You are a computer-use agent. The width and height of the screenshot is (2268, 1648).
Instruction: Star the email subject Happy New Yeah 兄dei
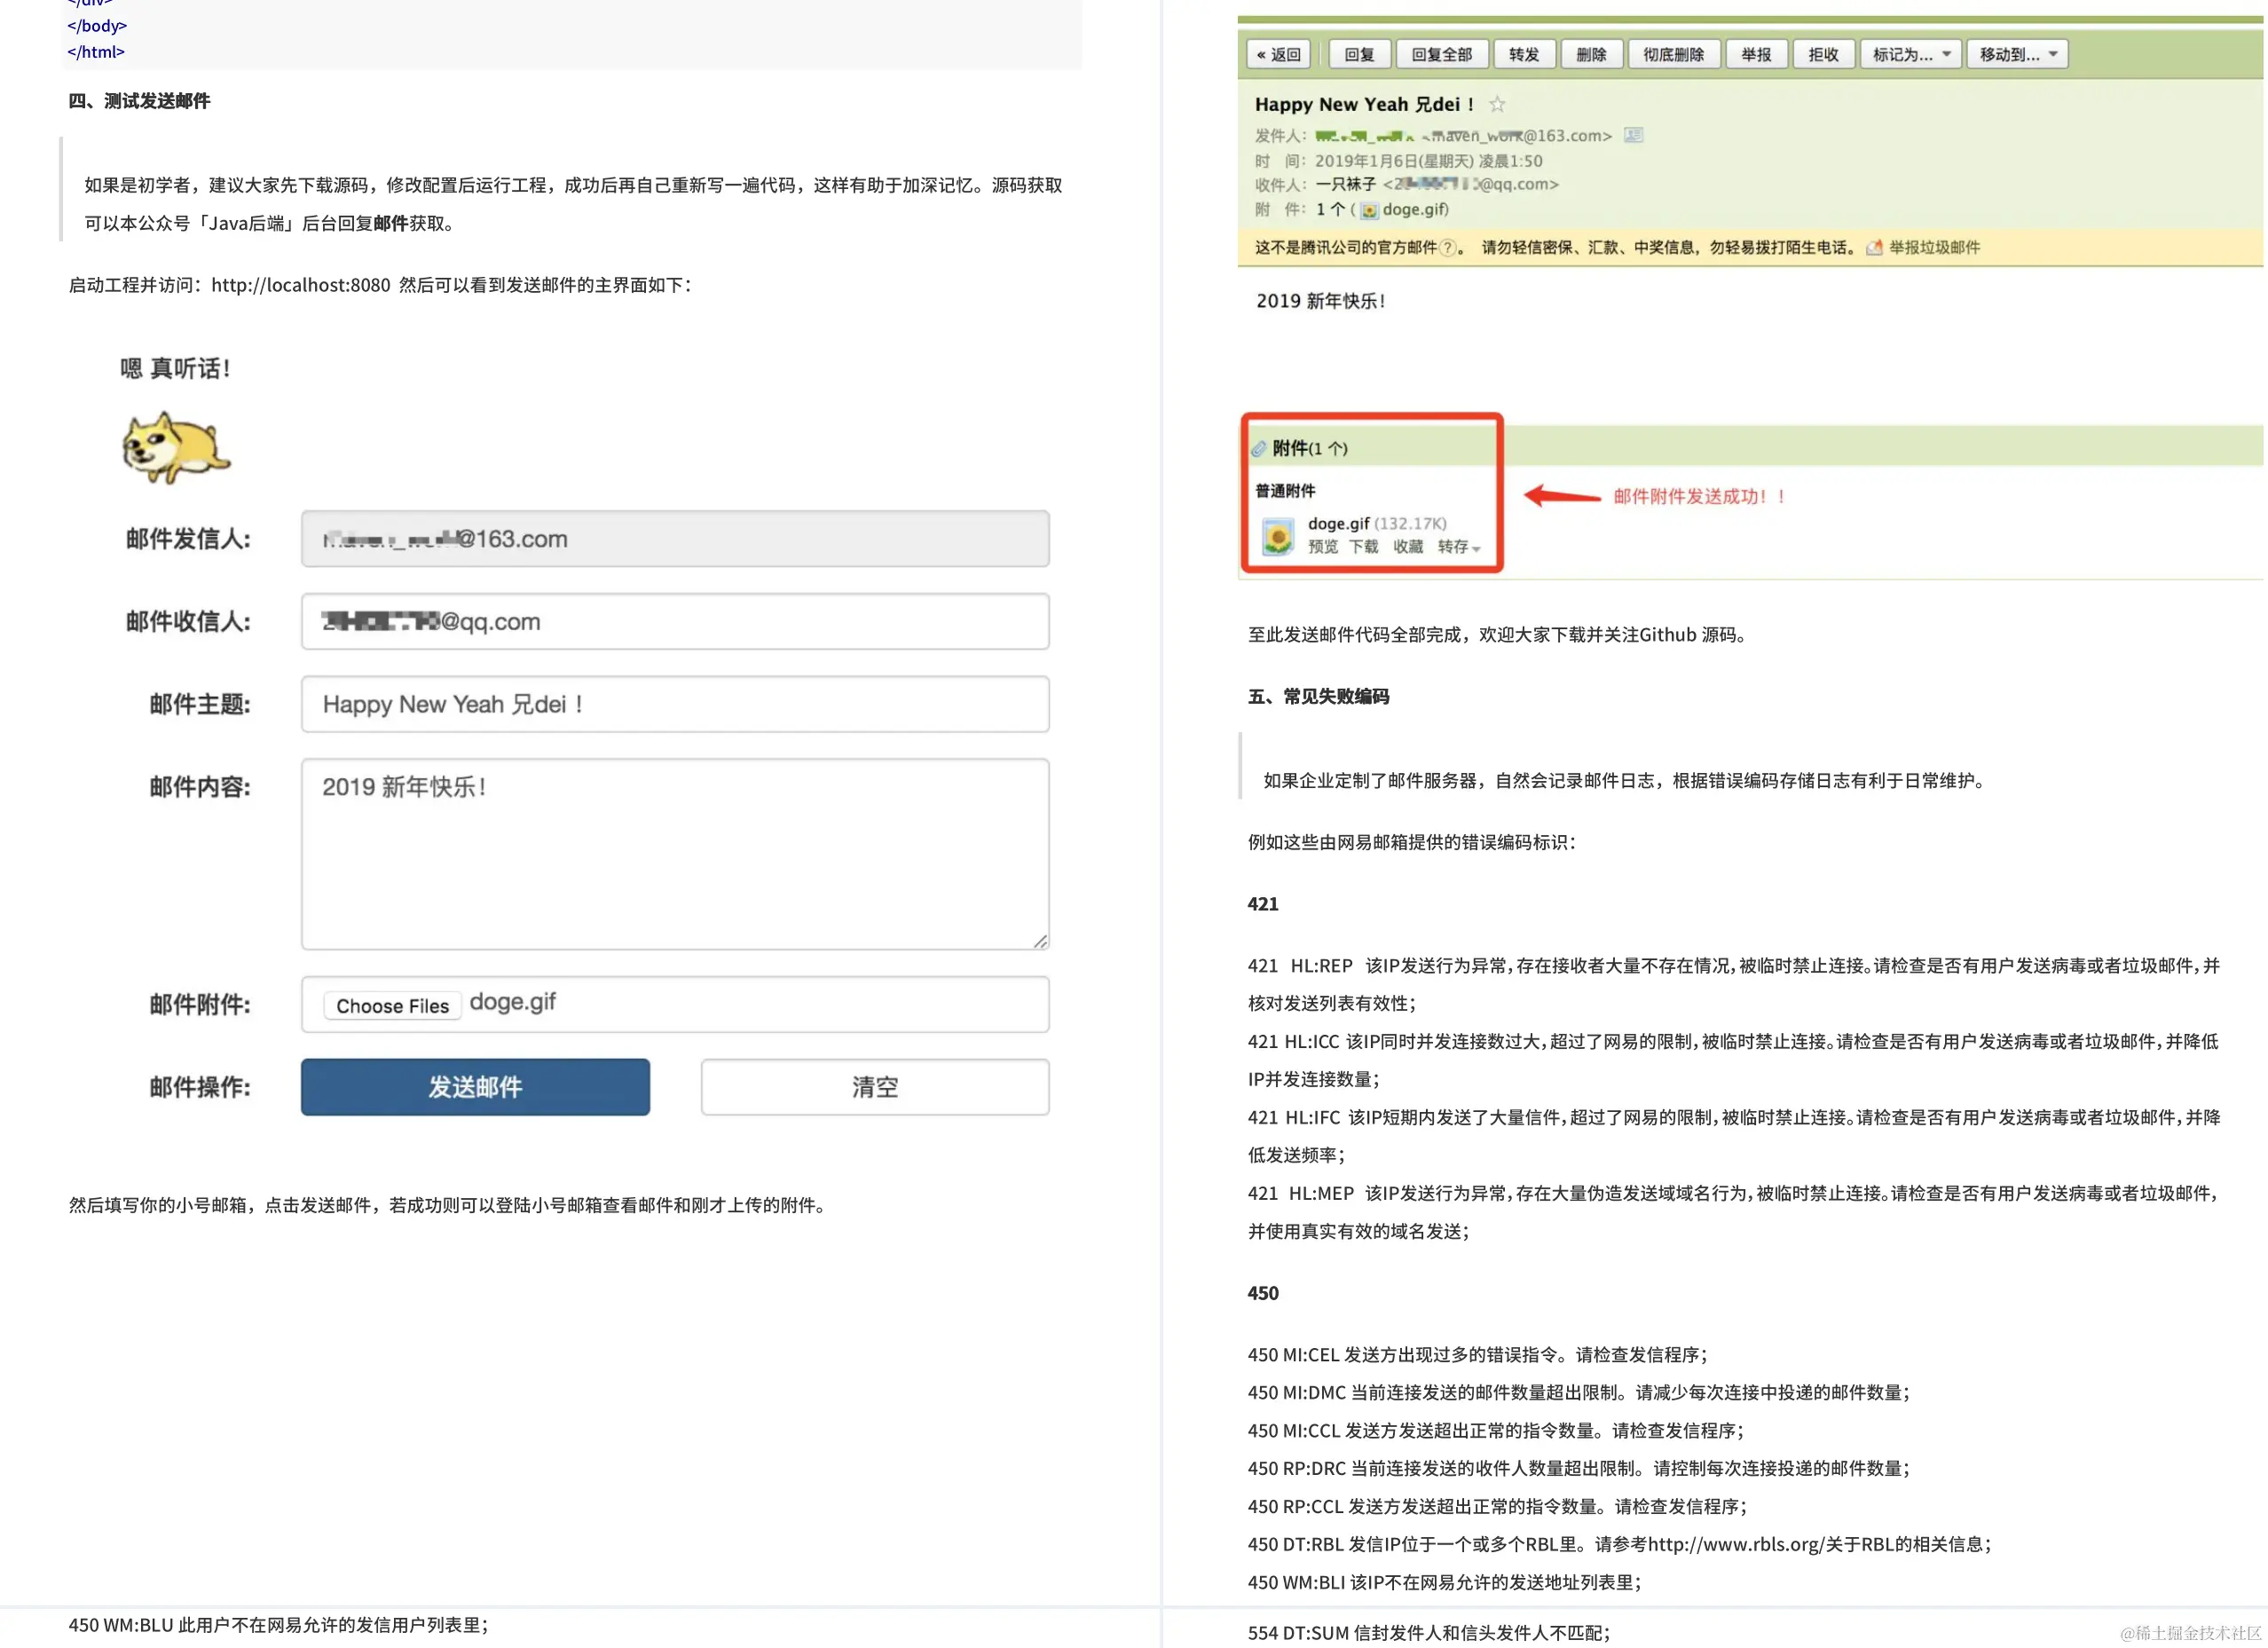coord(1498,105)
